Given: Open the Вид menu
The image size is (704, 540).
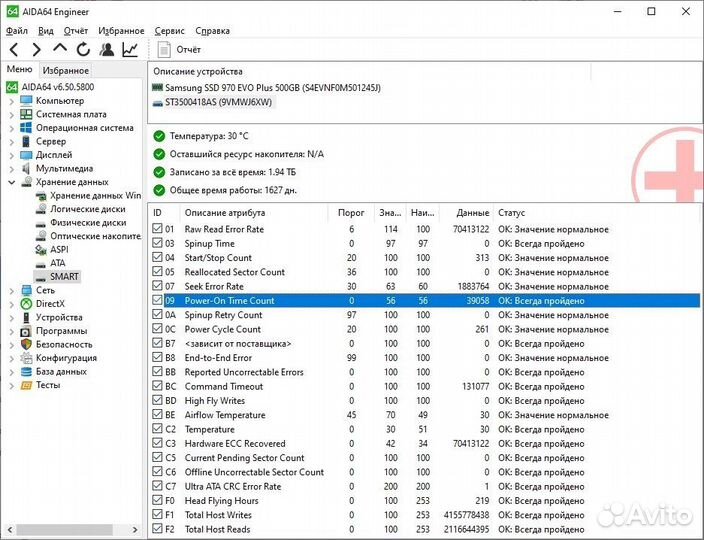Looking at the screenshot, I should (46, 31).
